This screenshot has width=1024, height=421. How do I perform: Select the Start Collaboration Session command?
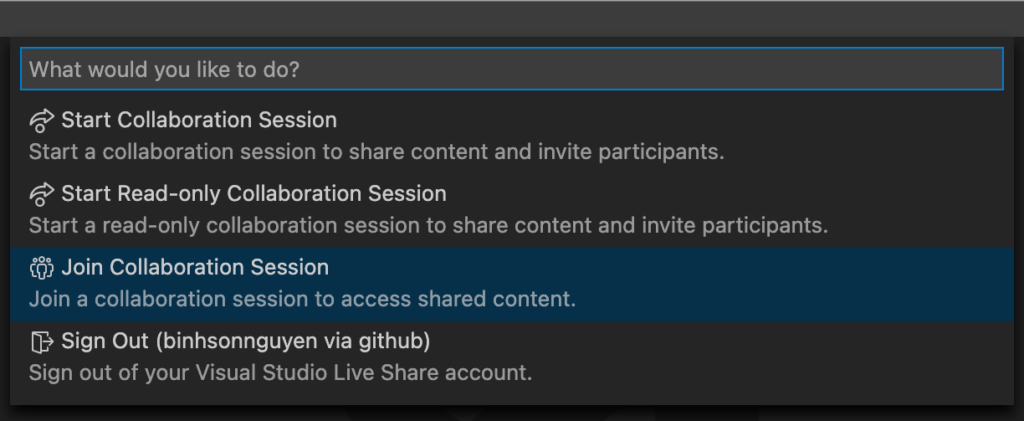click(511, 137)
